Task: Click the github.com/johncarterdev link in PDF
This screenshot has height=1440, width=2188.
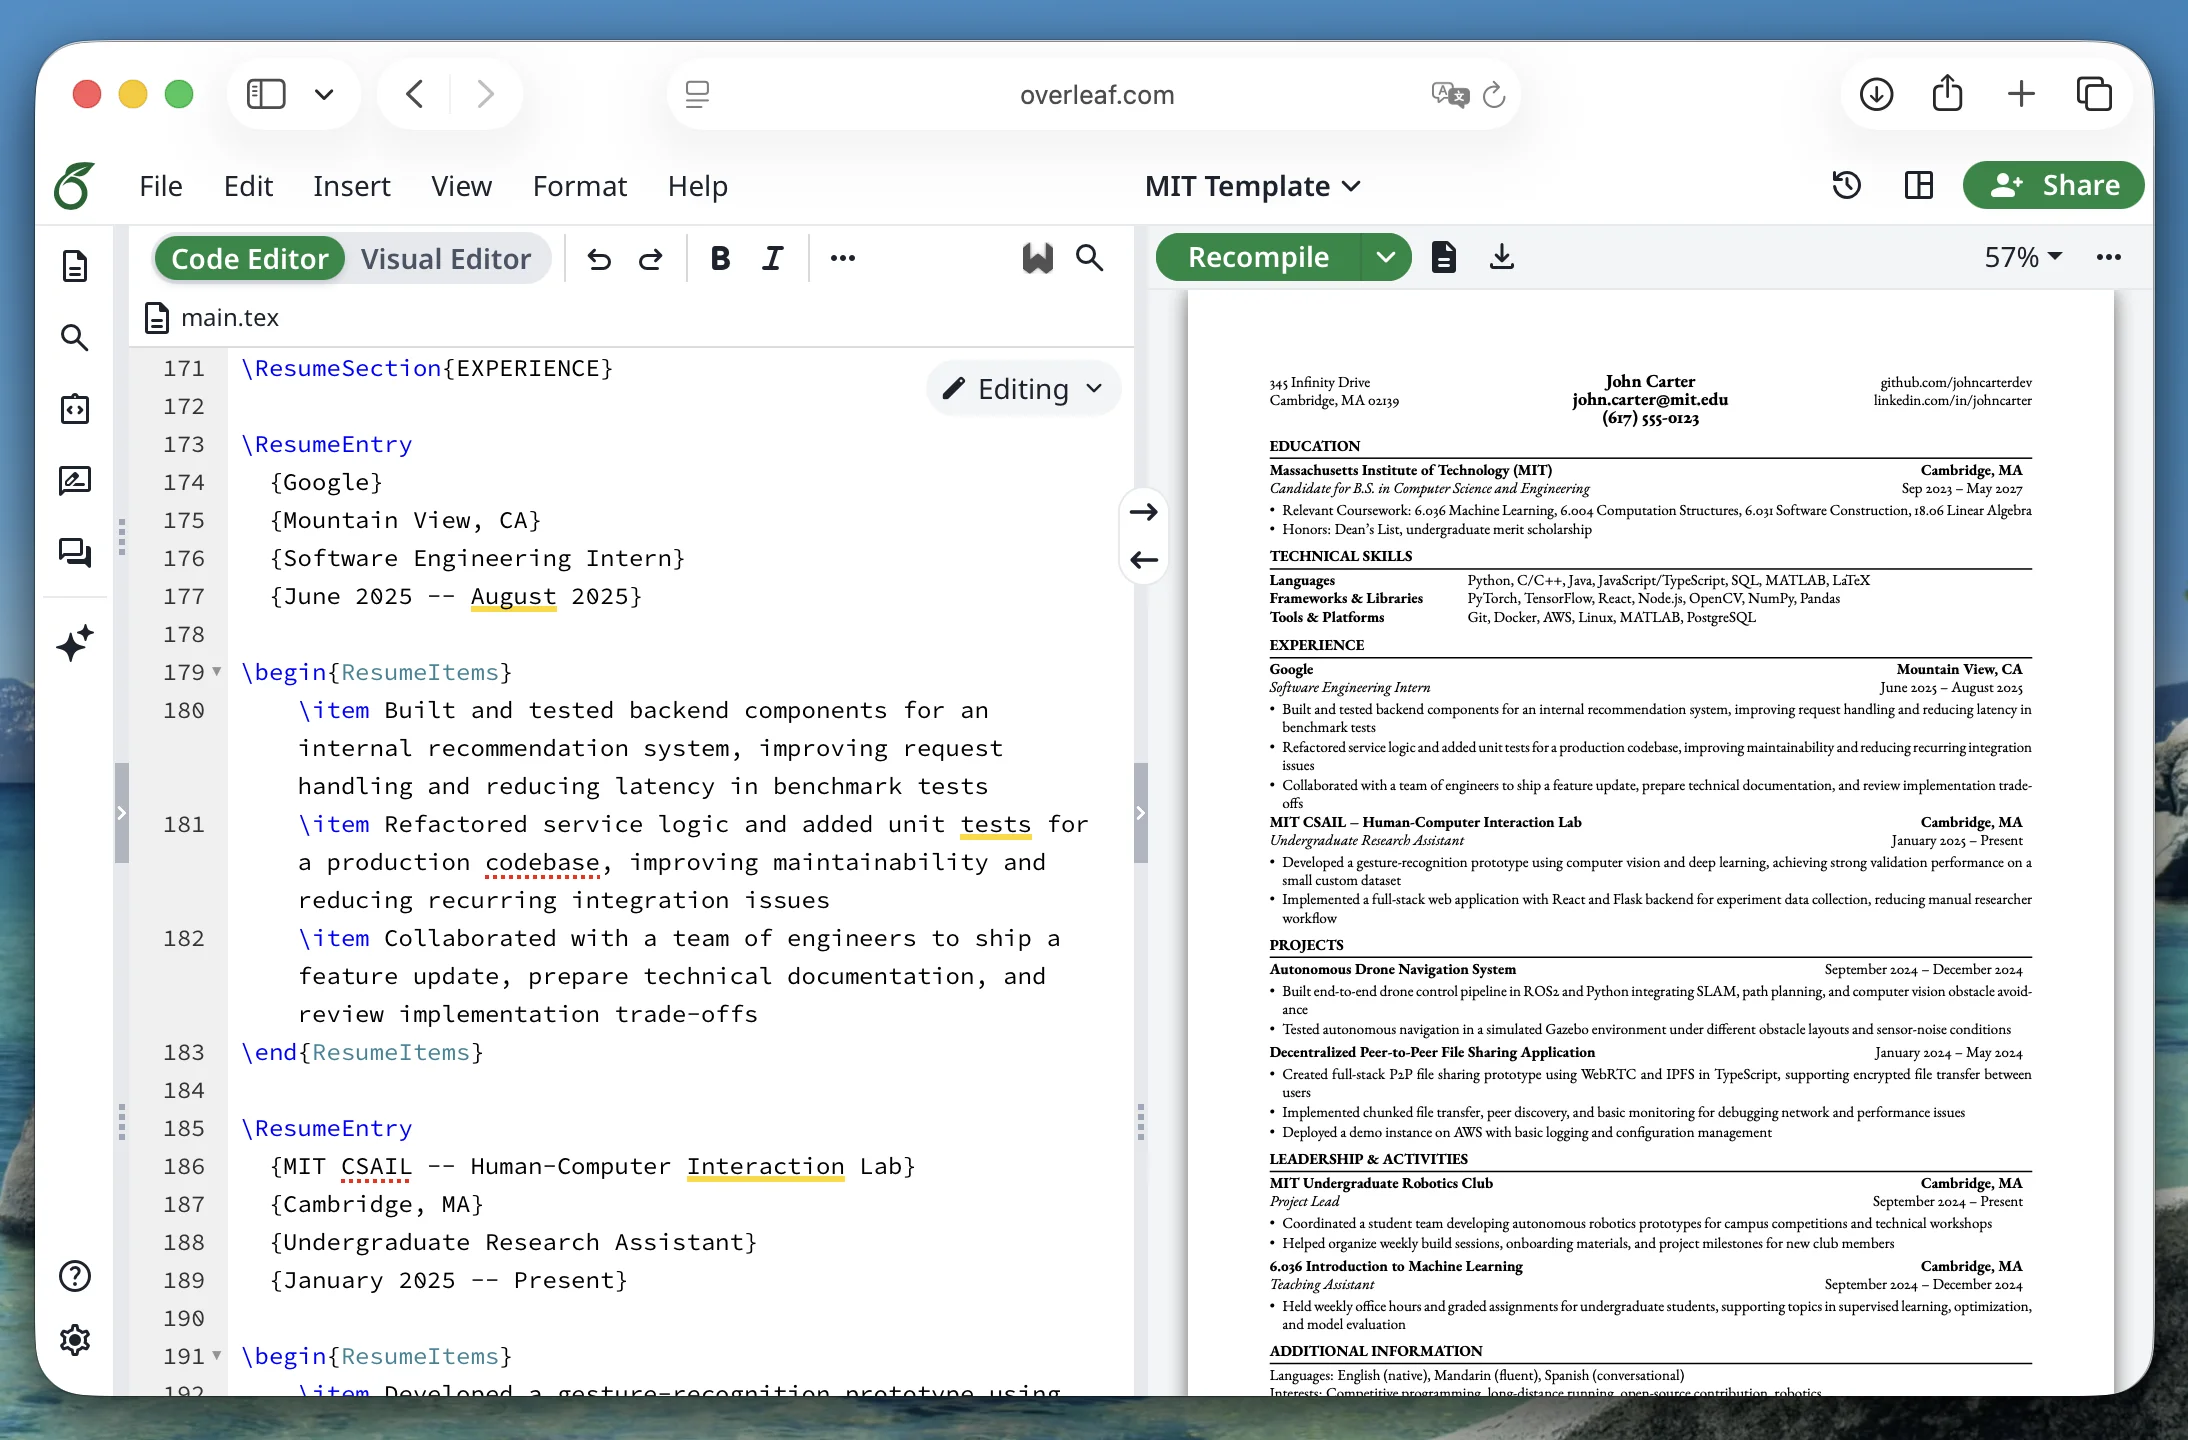Action: 1955,382
